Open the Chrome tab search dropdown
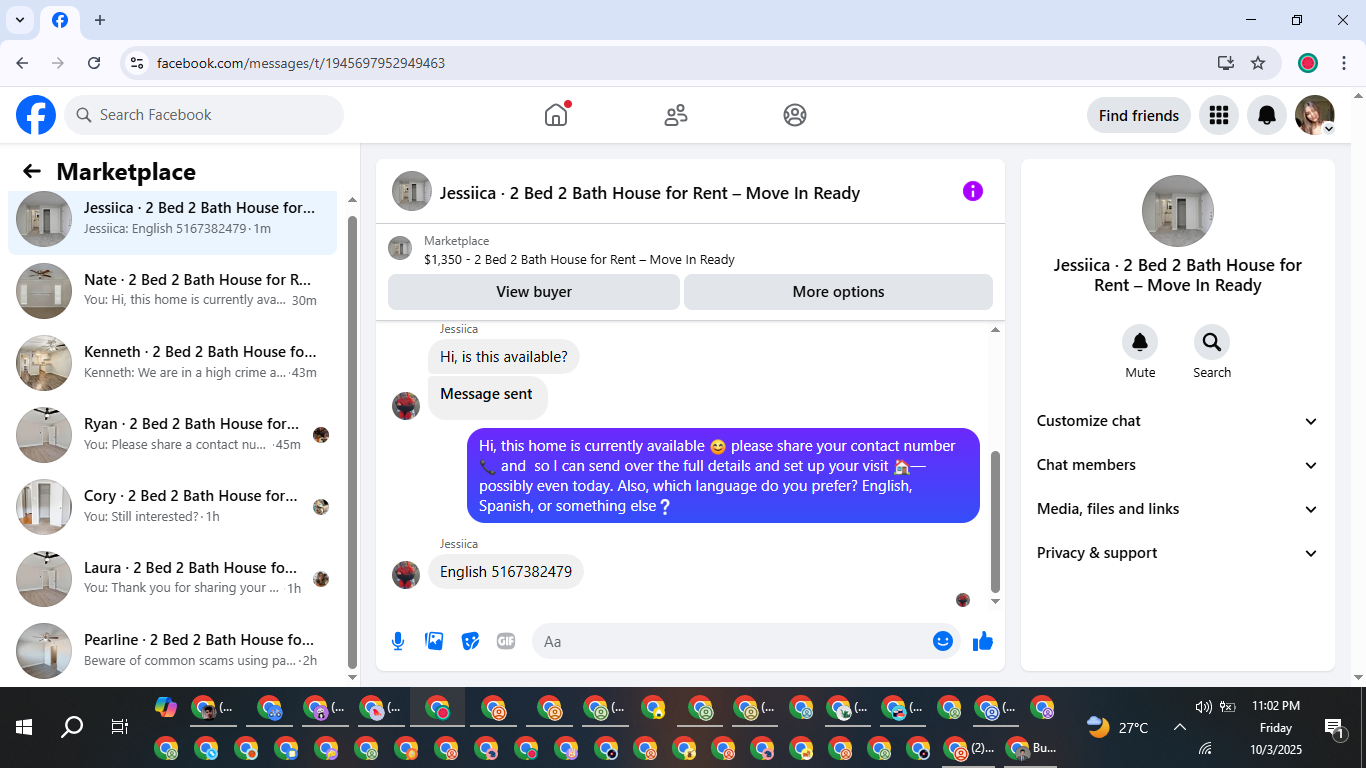This screenshot has width=1366, height=768. tap(19, 20)
